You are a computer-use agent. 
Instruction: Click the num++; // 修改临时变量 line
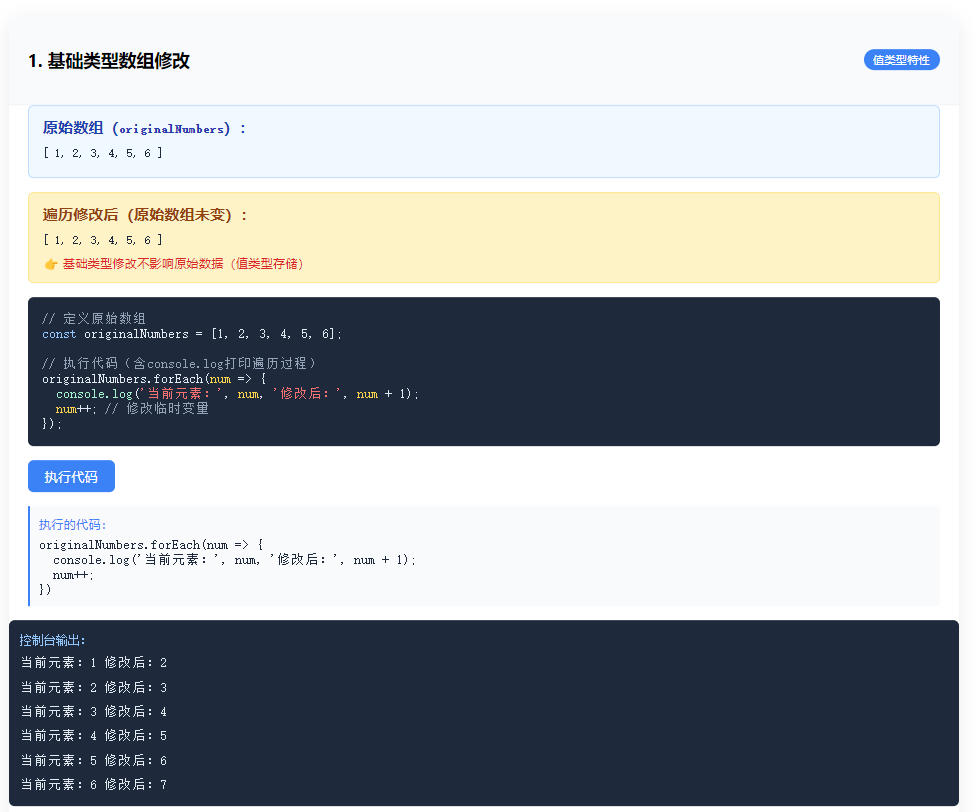(x=132, y=409)
